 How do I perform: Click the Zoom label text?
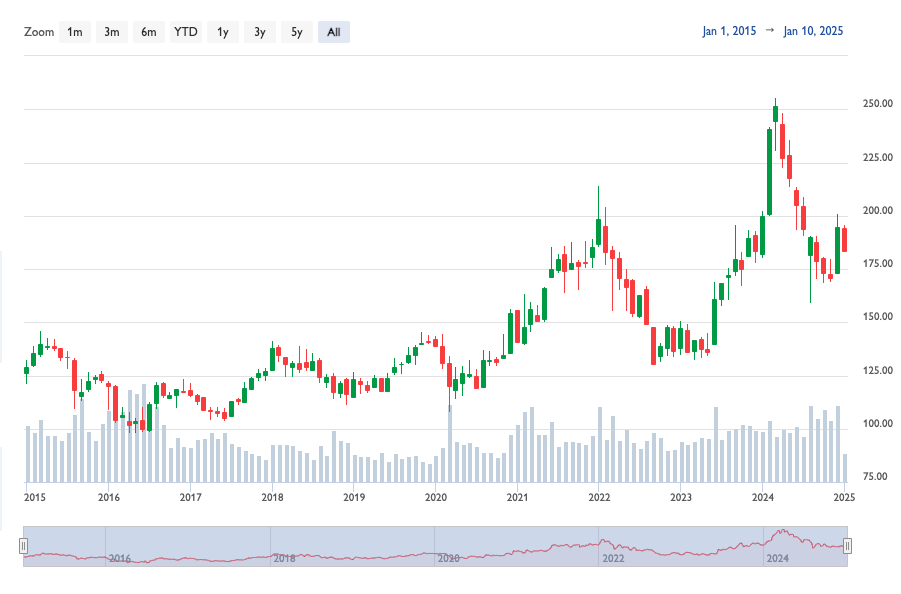[x=39, y=32]
